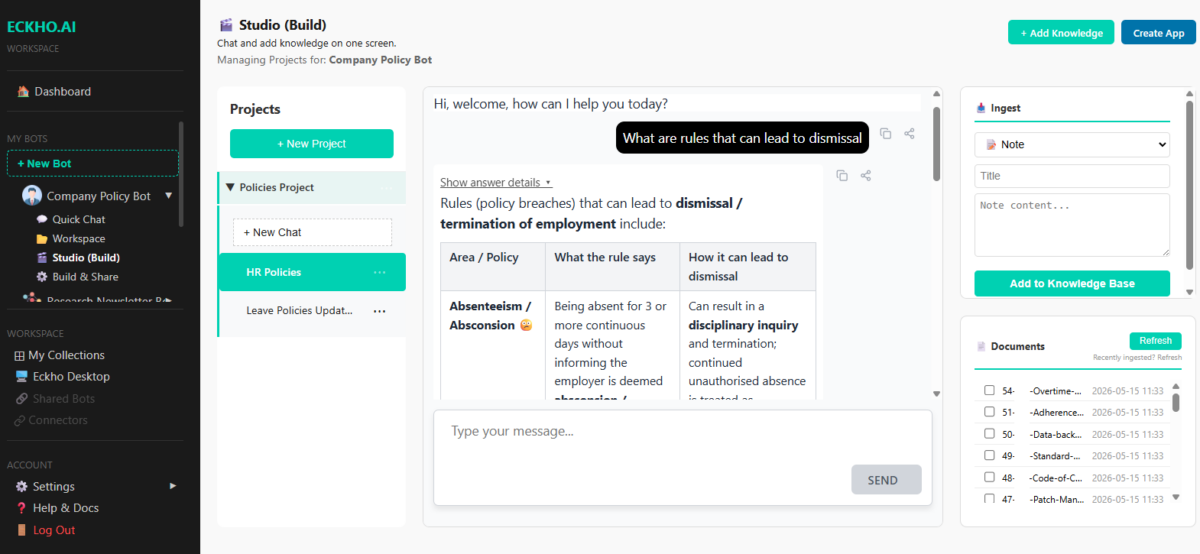1200x554 pixels.
Task: Tick the checkbox for document 49 Standard
Action: (989, 455)
